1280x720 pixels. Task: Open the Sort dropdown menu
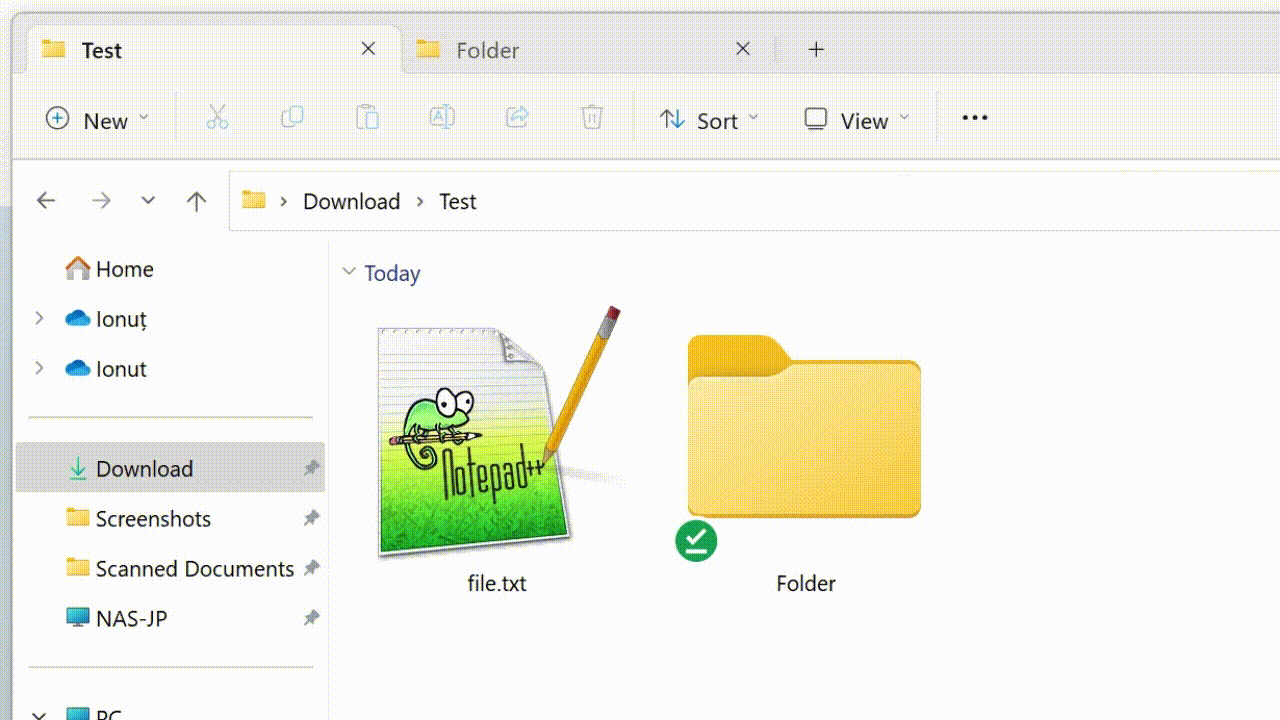point(709,120)
